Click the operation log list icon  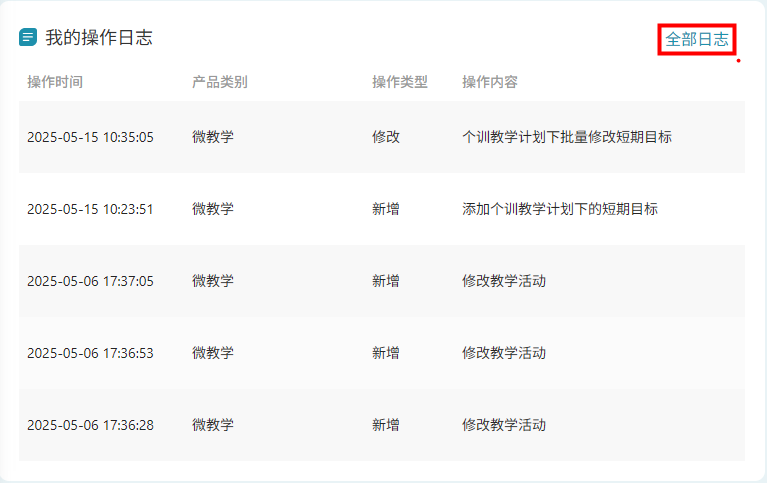click(x=28, y=38)
